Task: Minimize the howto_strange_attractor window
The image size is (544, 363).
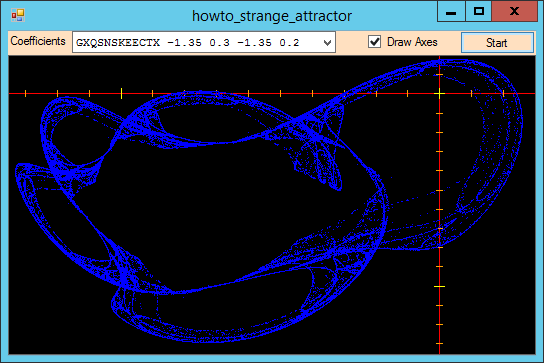Action: click(451, 11)
